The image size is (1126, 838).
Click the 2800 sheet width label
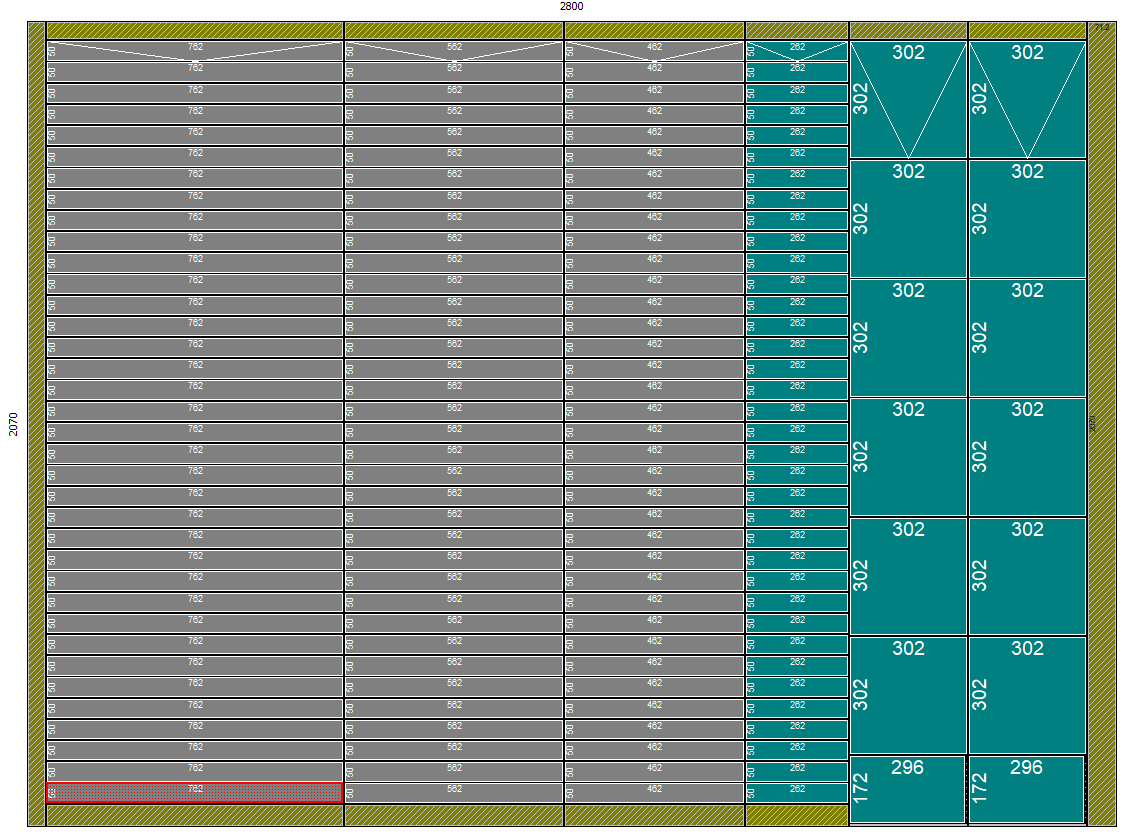pos(571,6)
